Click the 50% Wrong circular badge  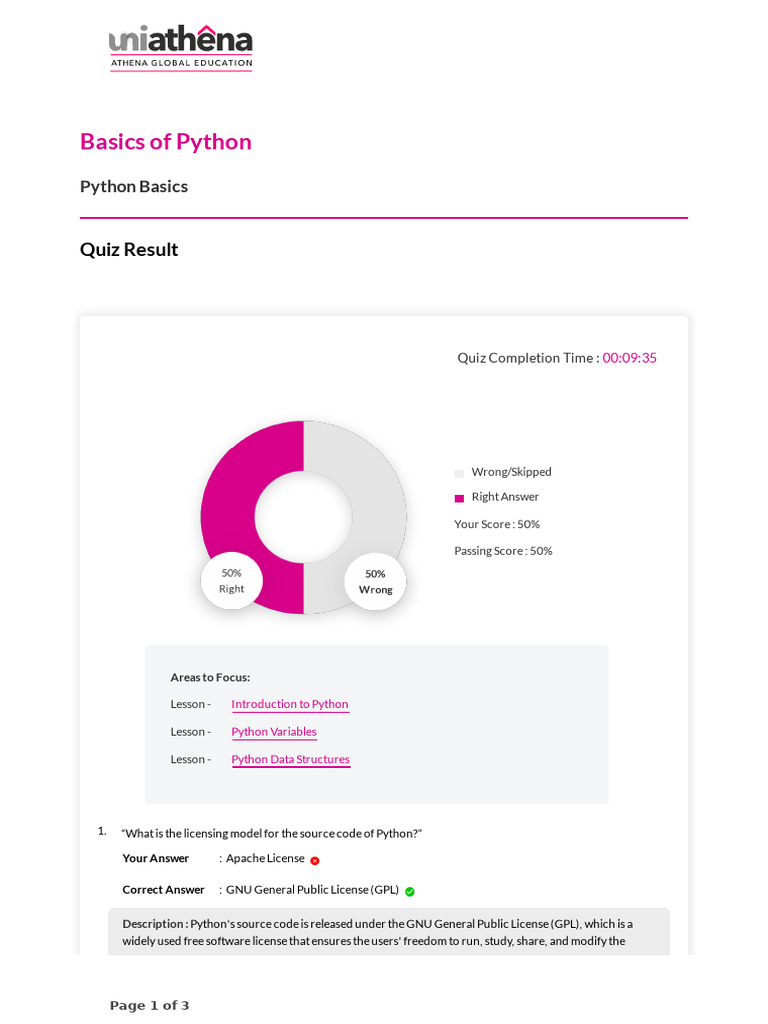(x=375, y=582)
